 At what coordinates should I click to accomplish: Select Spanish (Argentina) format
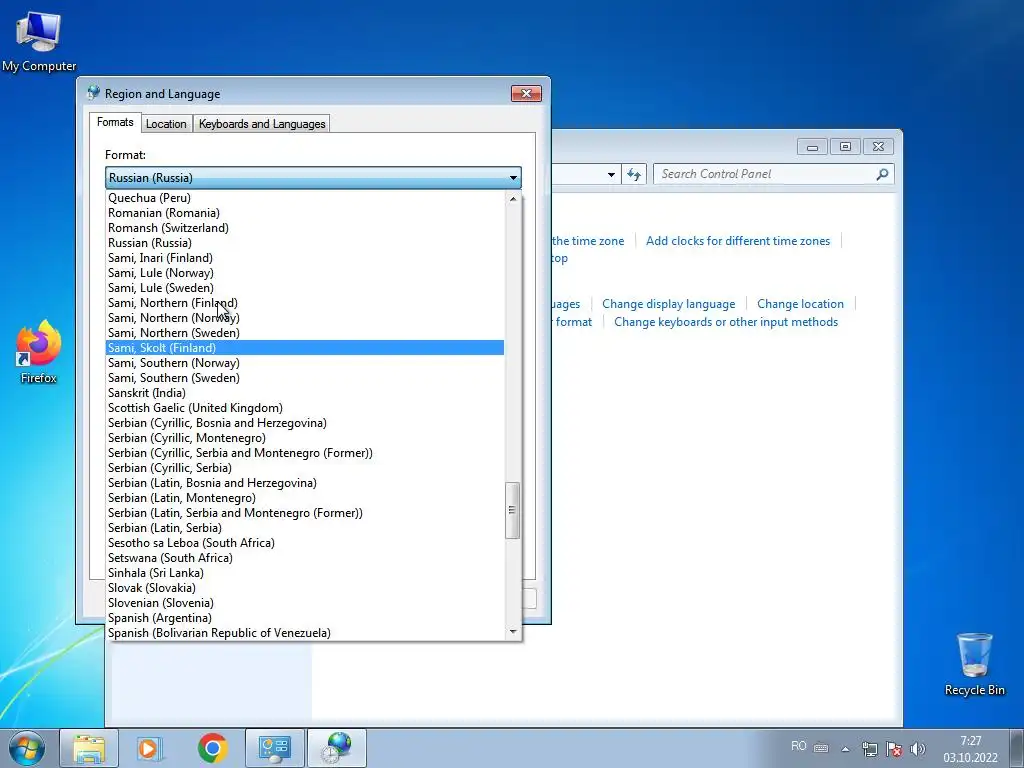coord(305,618)
